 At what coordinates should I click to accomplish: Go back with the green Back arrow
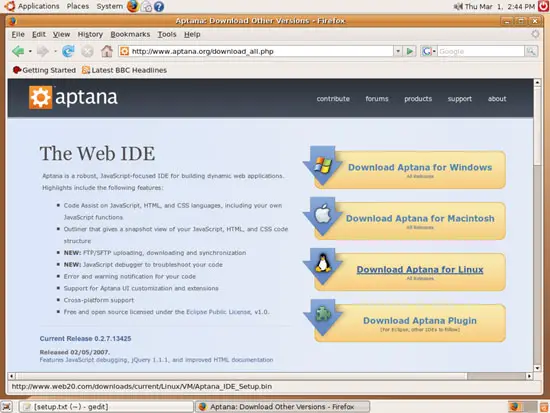18,52
